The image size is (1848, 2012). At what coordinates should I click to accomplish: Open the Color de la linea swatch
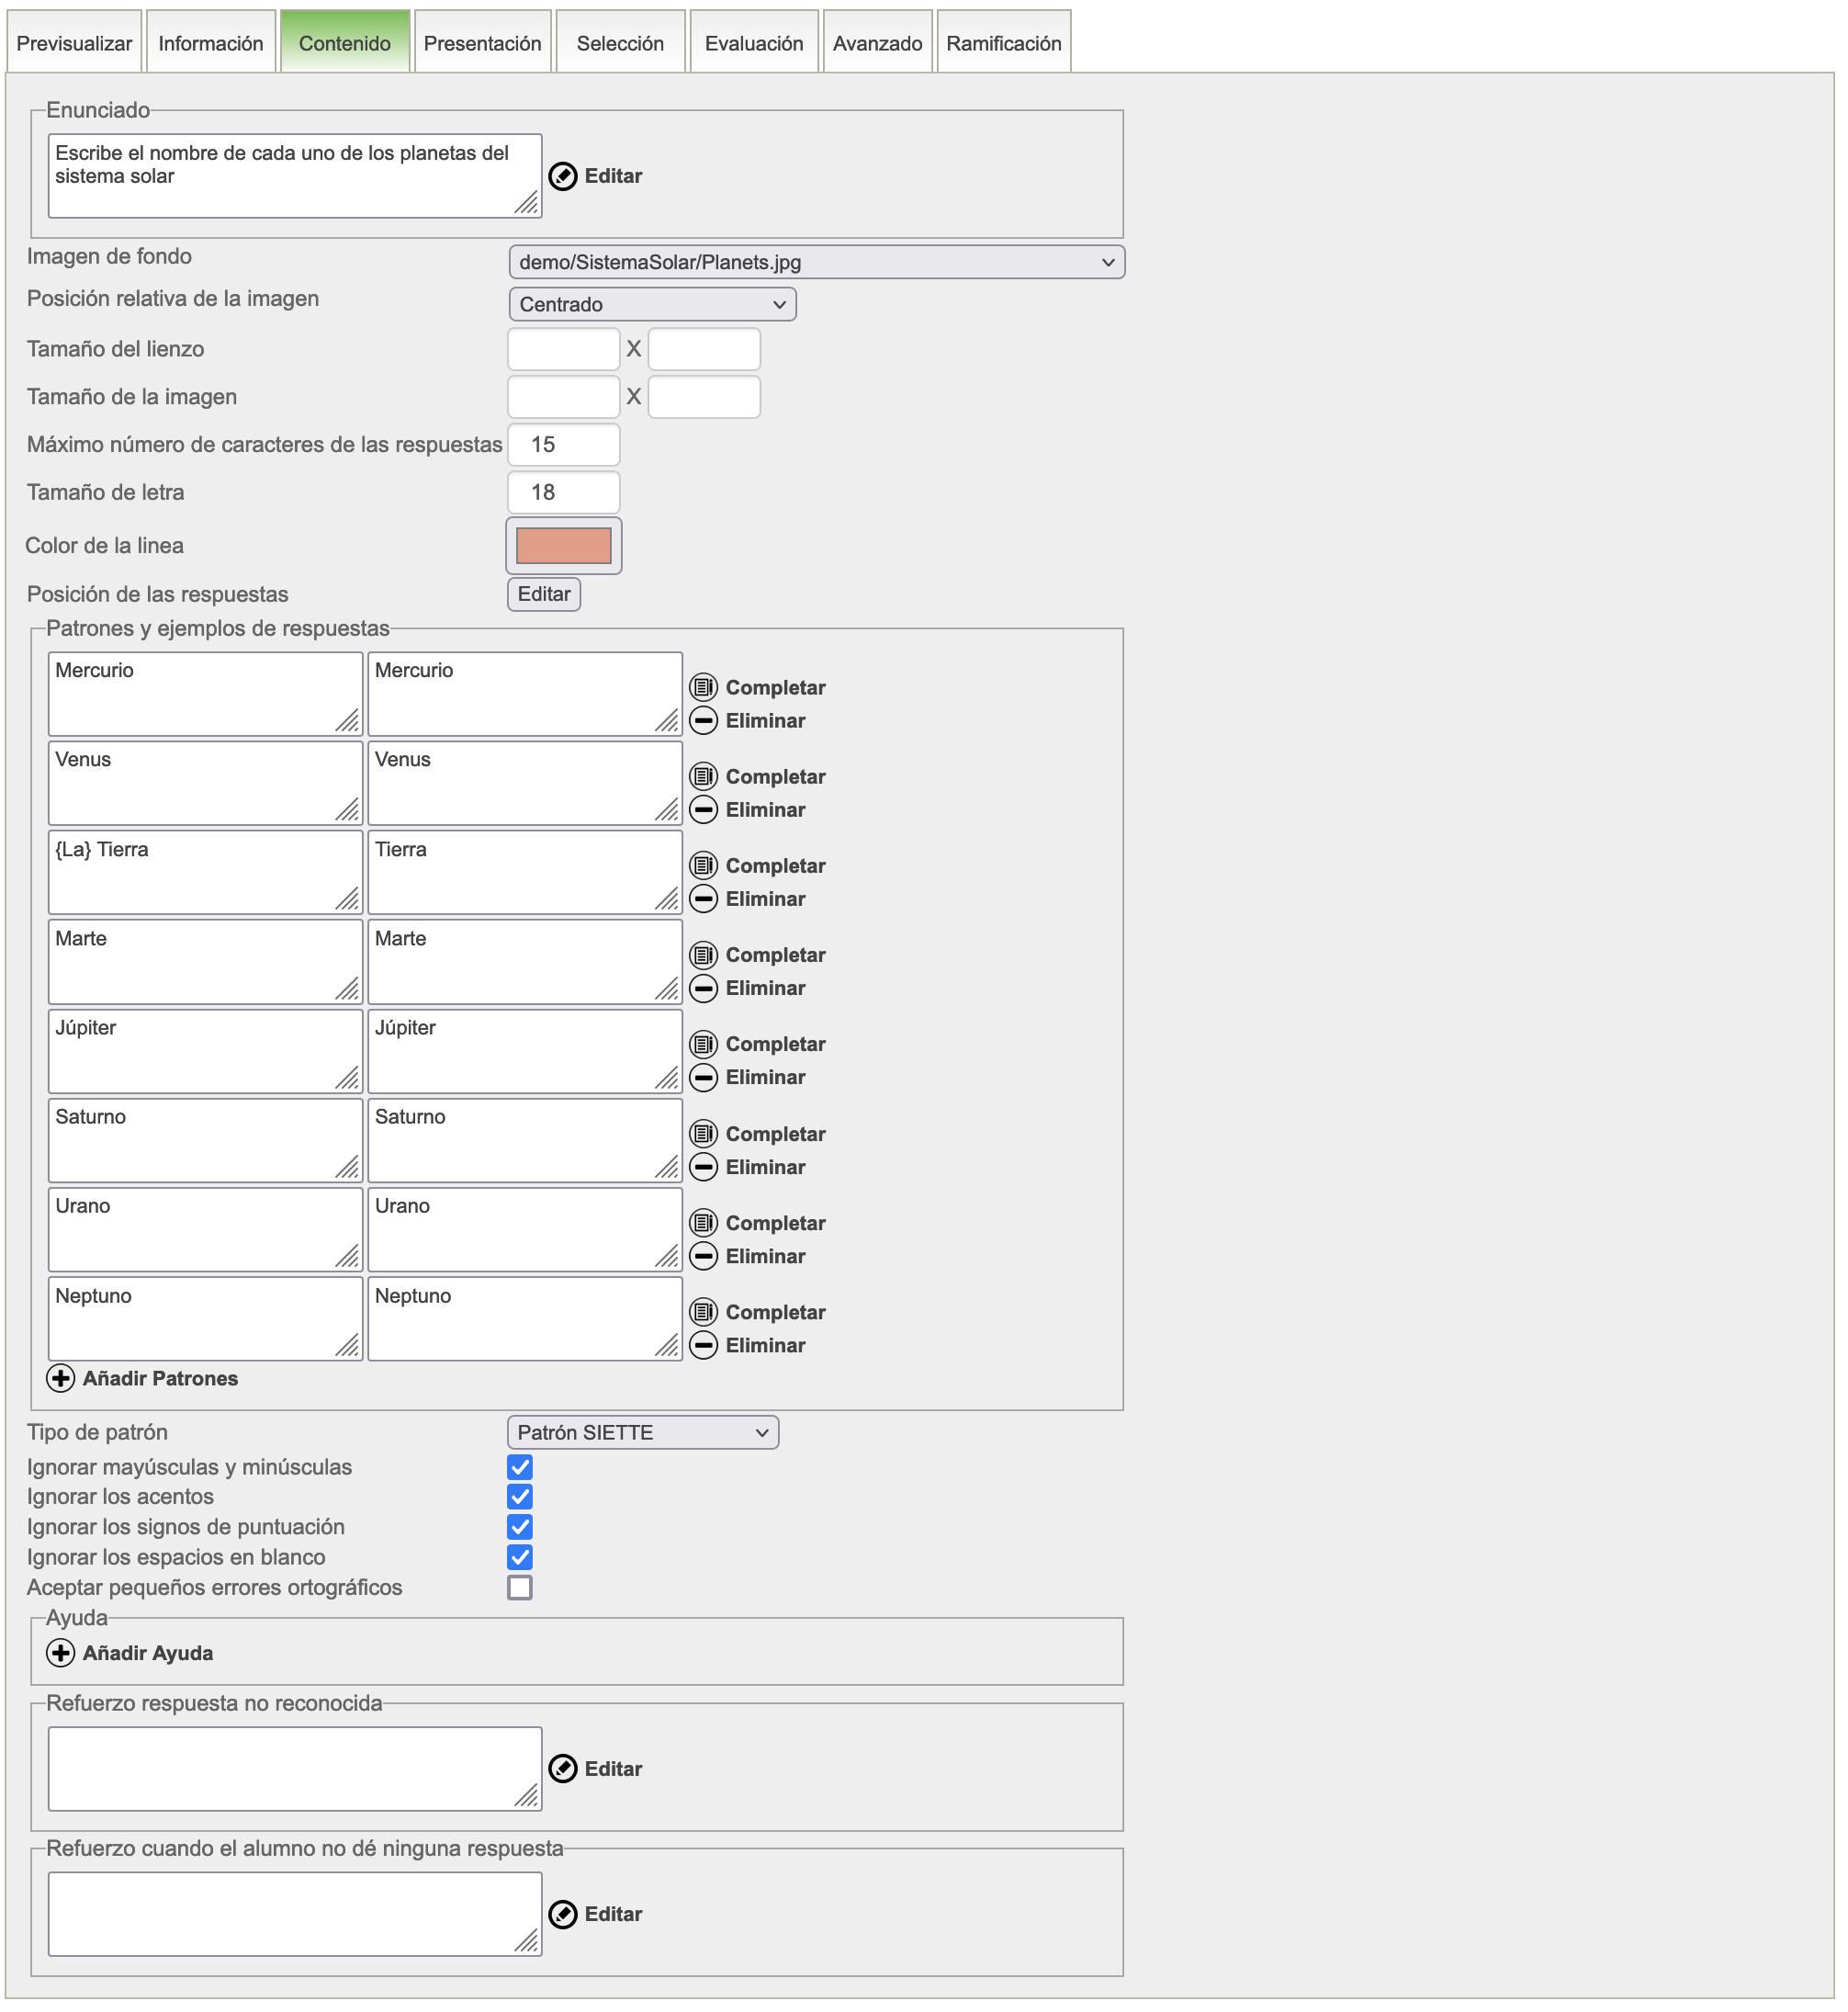coord(563,546)
